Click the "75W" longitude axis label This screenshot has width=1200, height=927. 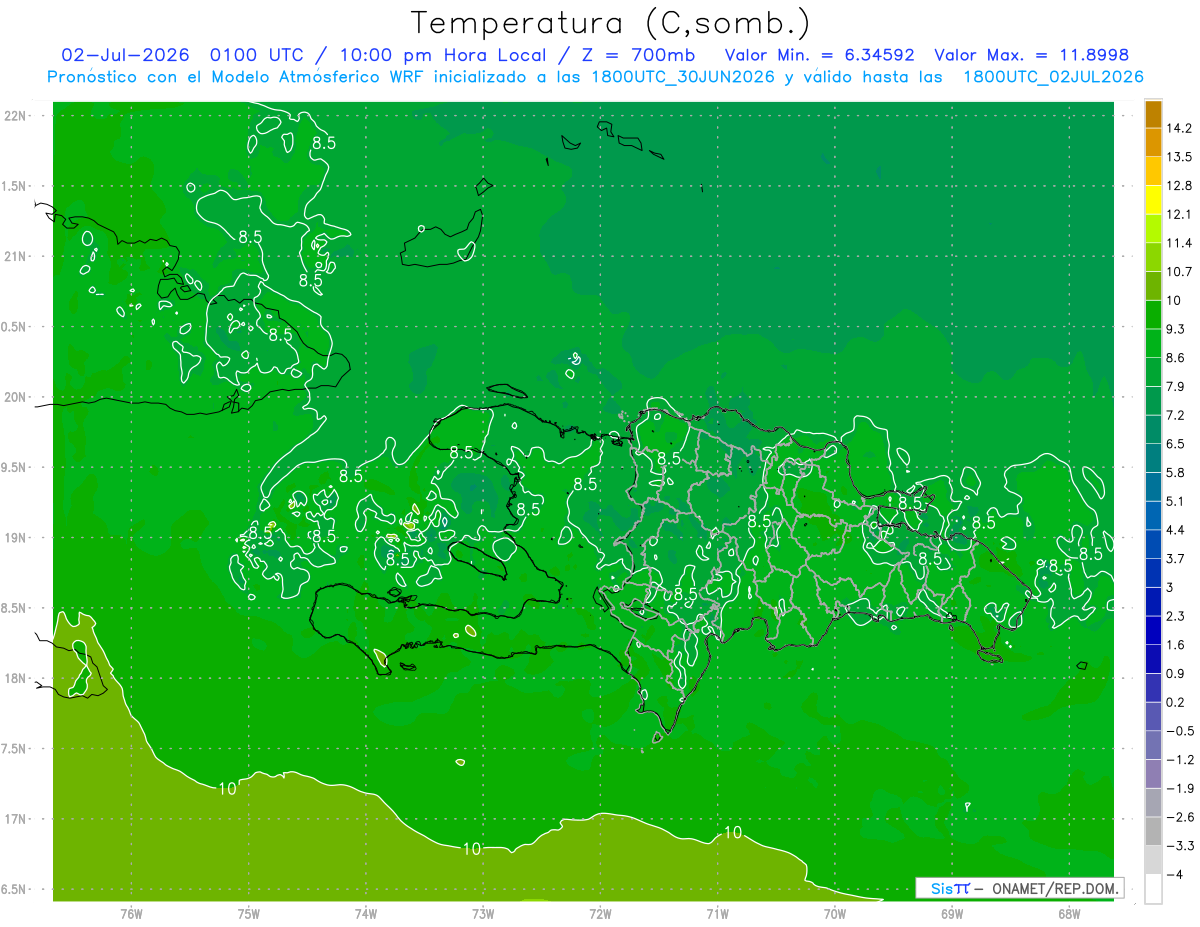248,914
